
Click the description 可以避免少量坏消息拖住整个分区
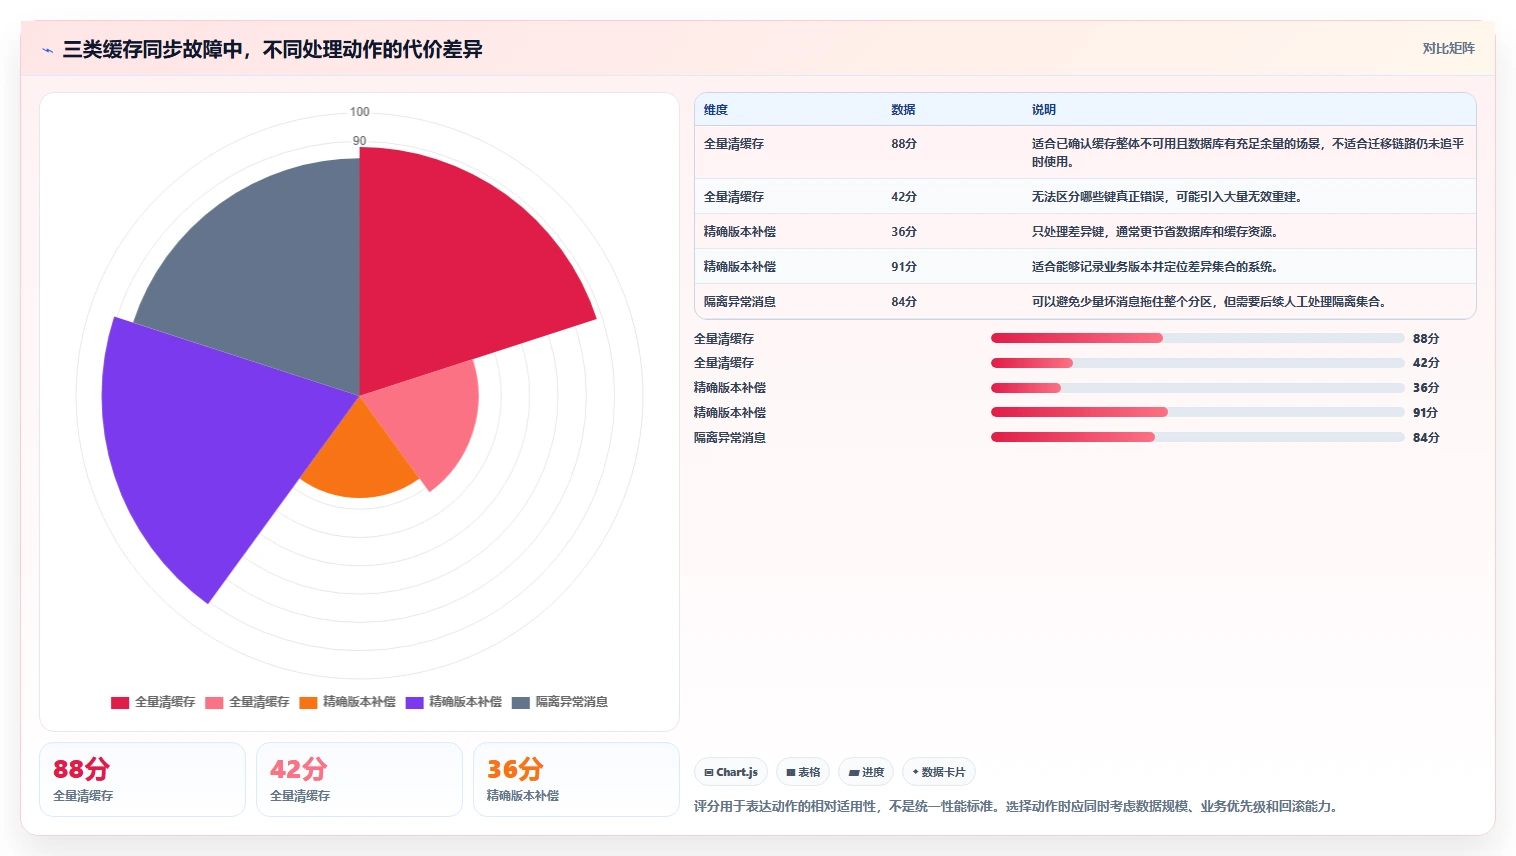[1209, 302]
